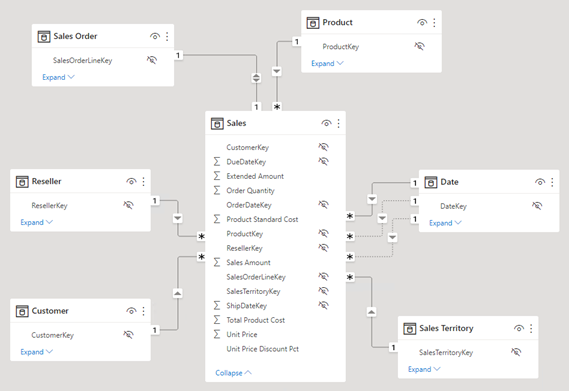The width and height of the screenshot is (569, 391).
Task: Expand the Product table fields
Action: click(x=327, y=63)
